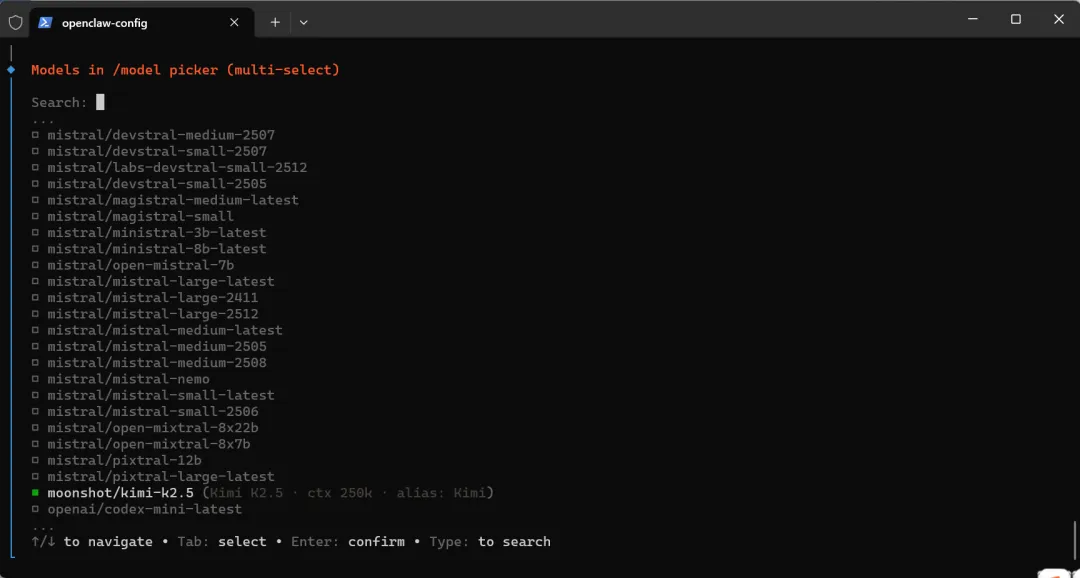Click the mistral/mistral-medium-2505 text
Viewport: 1080px width, 578px height.
pyautogui.click(x=157, y=347)
